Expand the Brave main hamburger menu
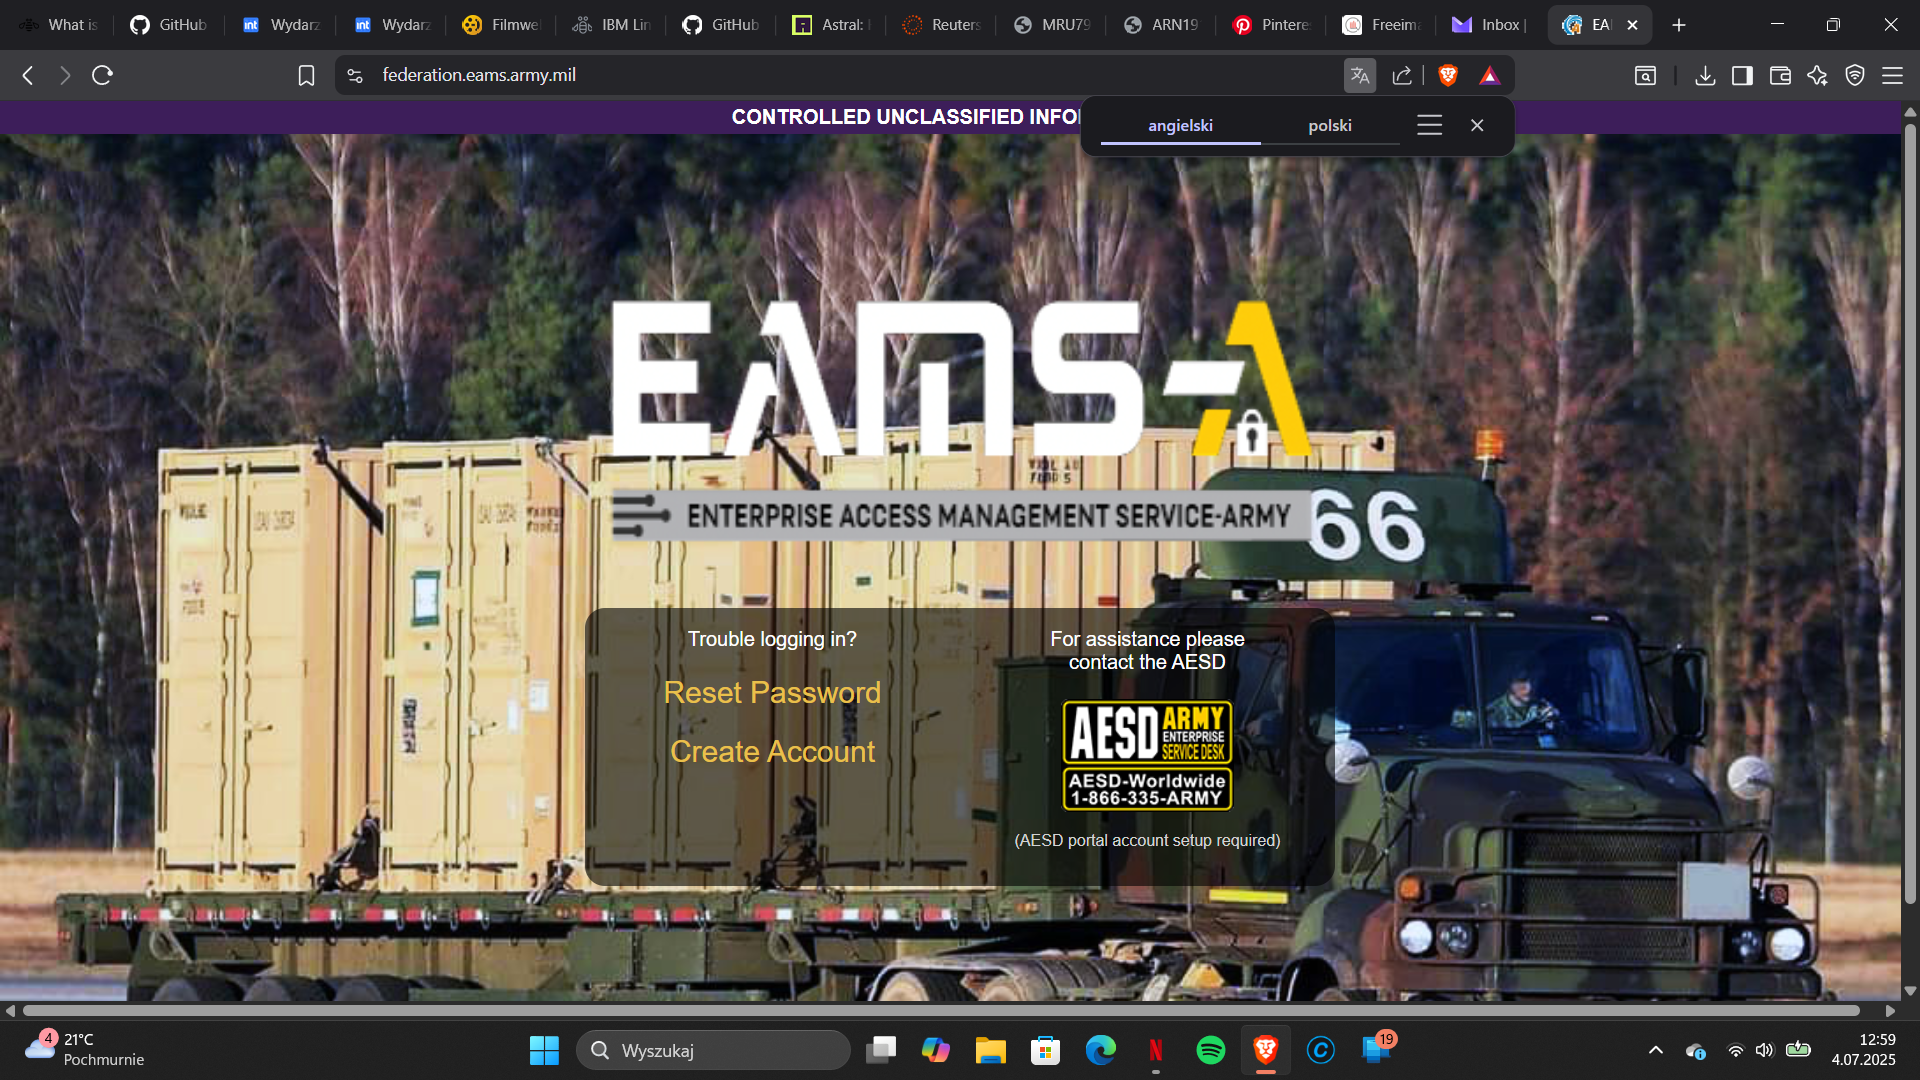Viewport: 1920px width, 1080px height. pos(1892,75)
